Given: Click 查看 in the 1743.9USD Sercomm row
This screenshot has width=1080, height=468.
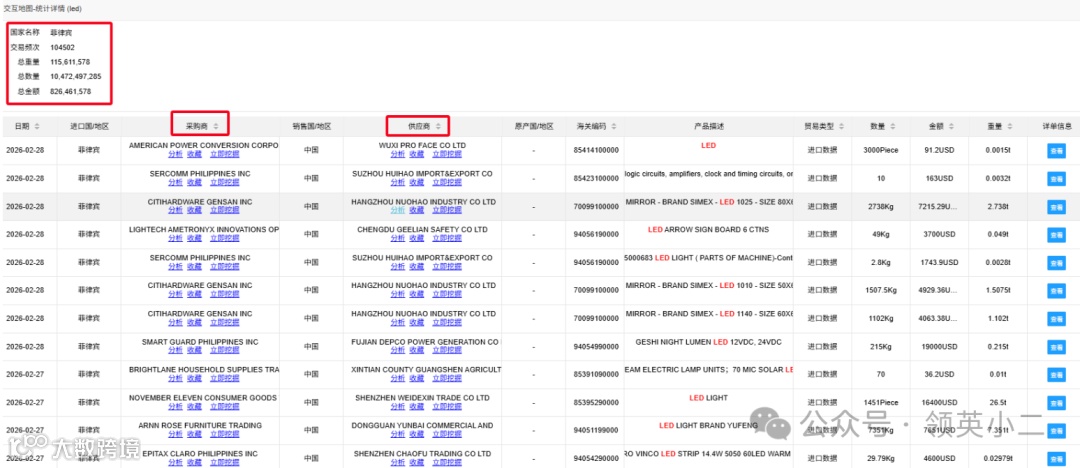Looking at the screenshot, I should tap(1056, 263).
